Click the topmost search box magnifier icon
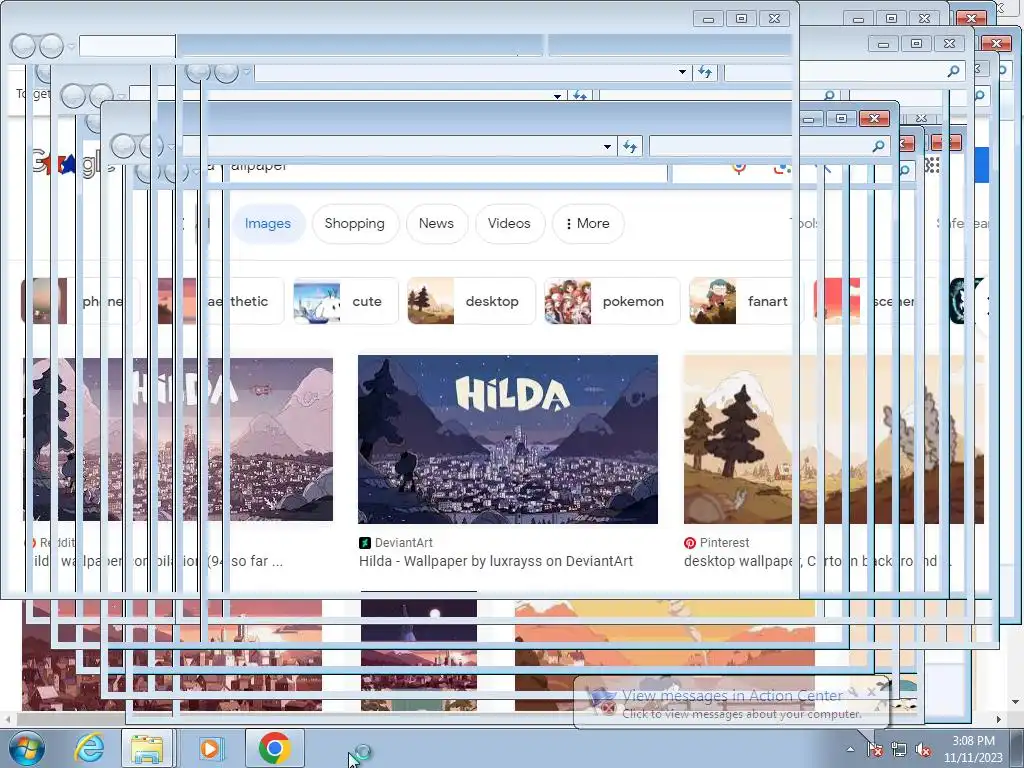This screenshot has height=768, width=1024. (x=953, y=71)
